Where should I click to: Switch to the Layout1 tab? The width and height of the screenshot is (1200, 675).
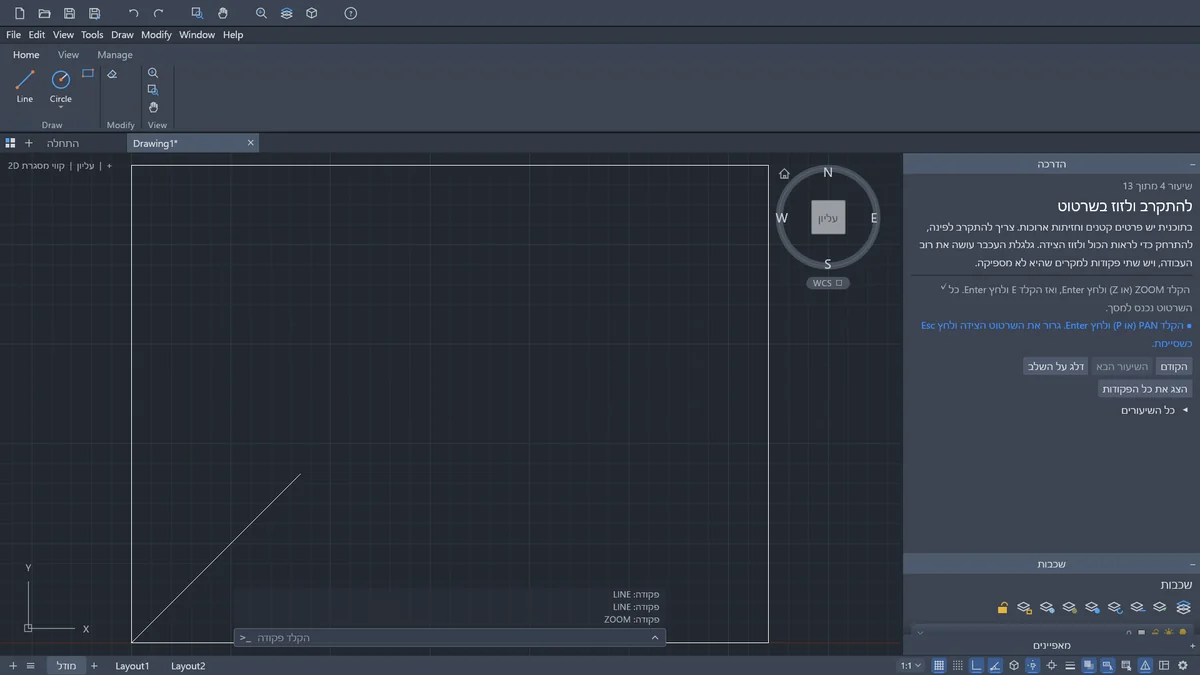pyautogui.click(x=132, y=666)
